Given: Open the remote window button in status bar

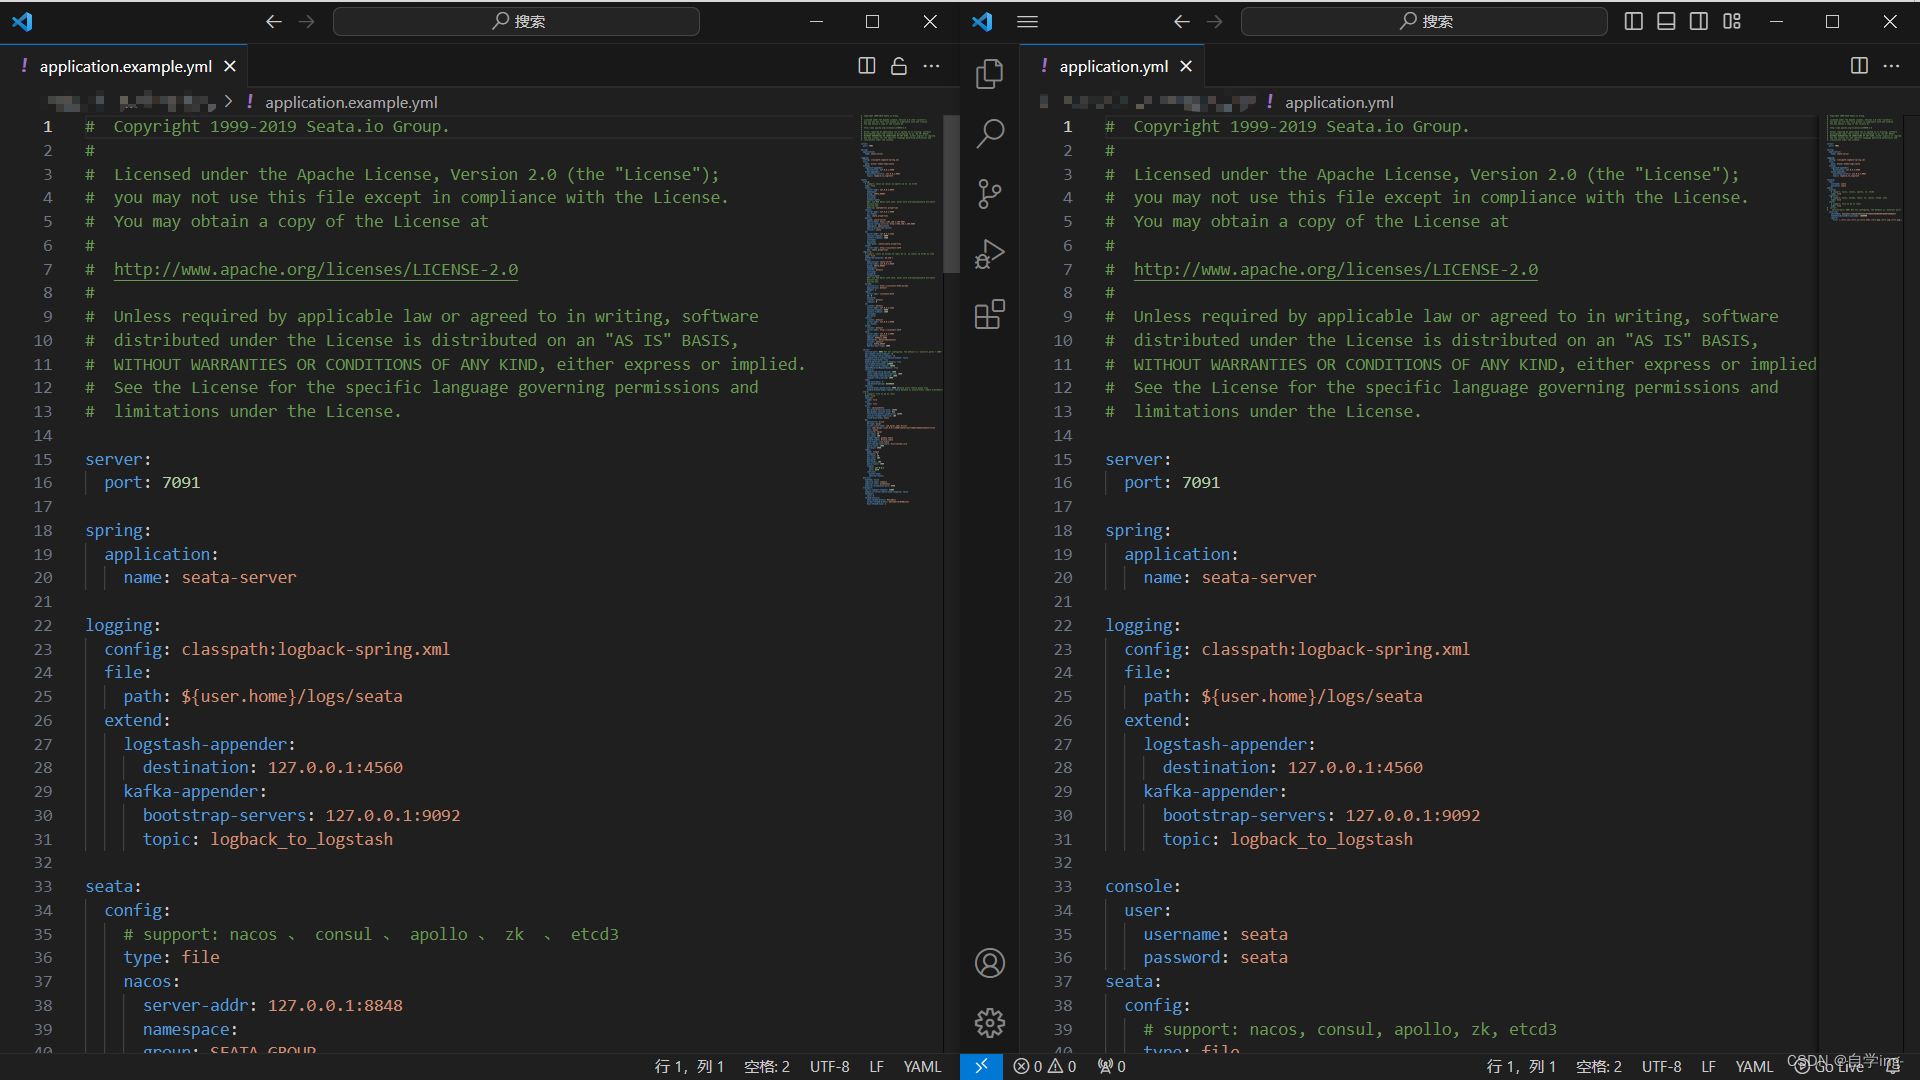Looking at the screenshot, I should click(981, 1066).
